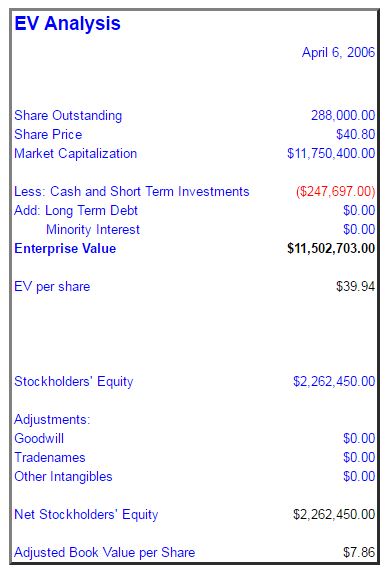This screenshot has width=390, height=580.
Task: Select the Adjustments: heading
Action: point(52,419)
